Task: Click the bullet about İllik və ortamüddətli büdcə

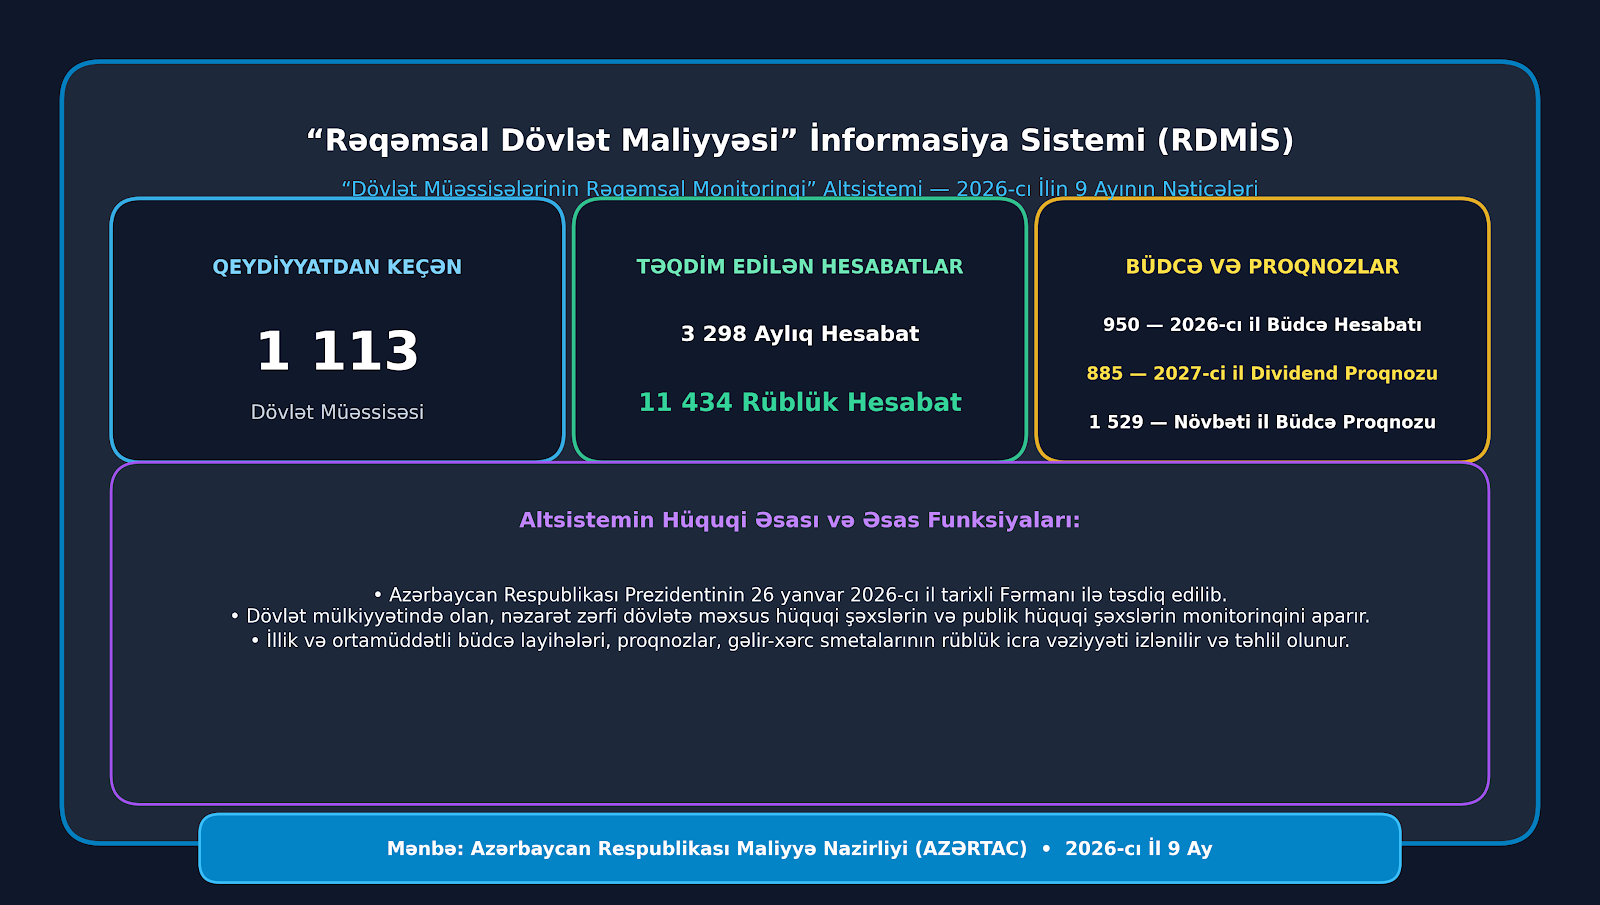Action: click(800, 640)
